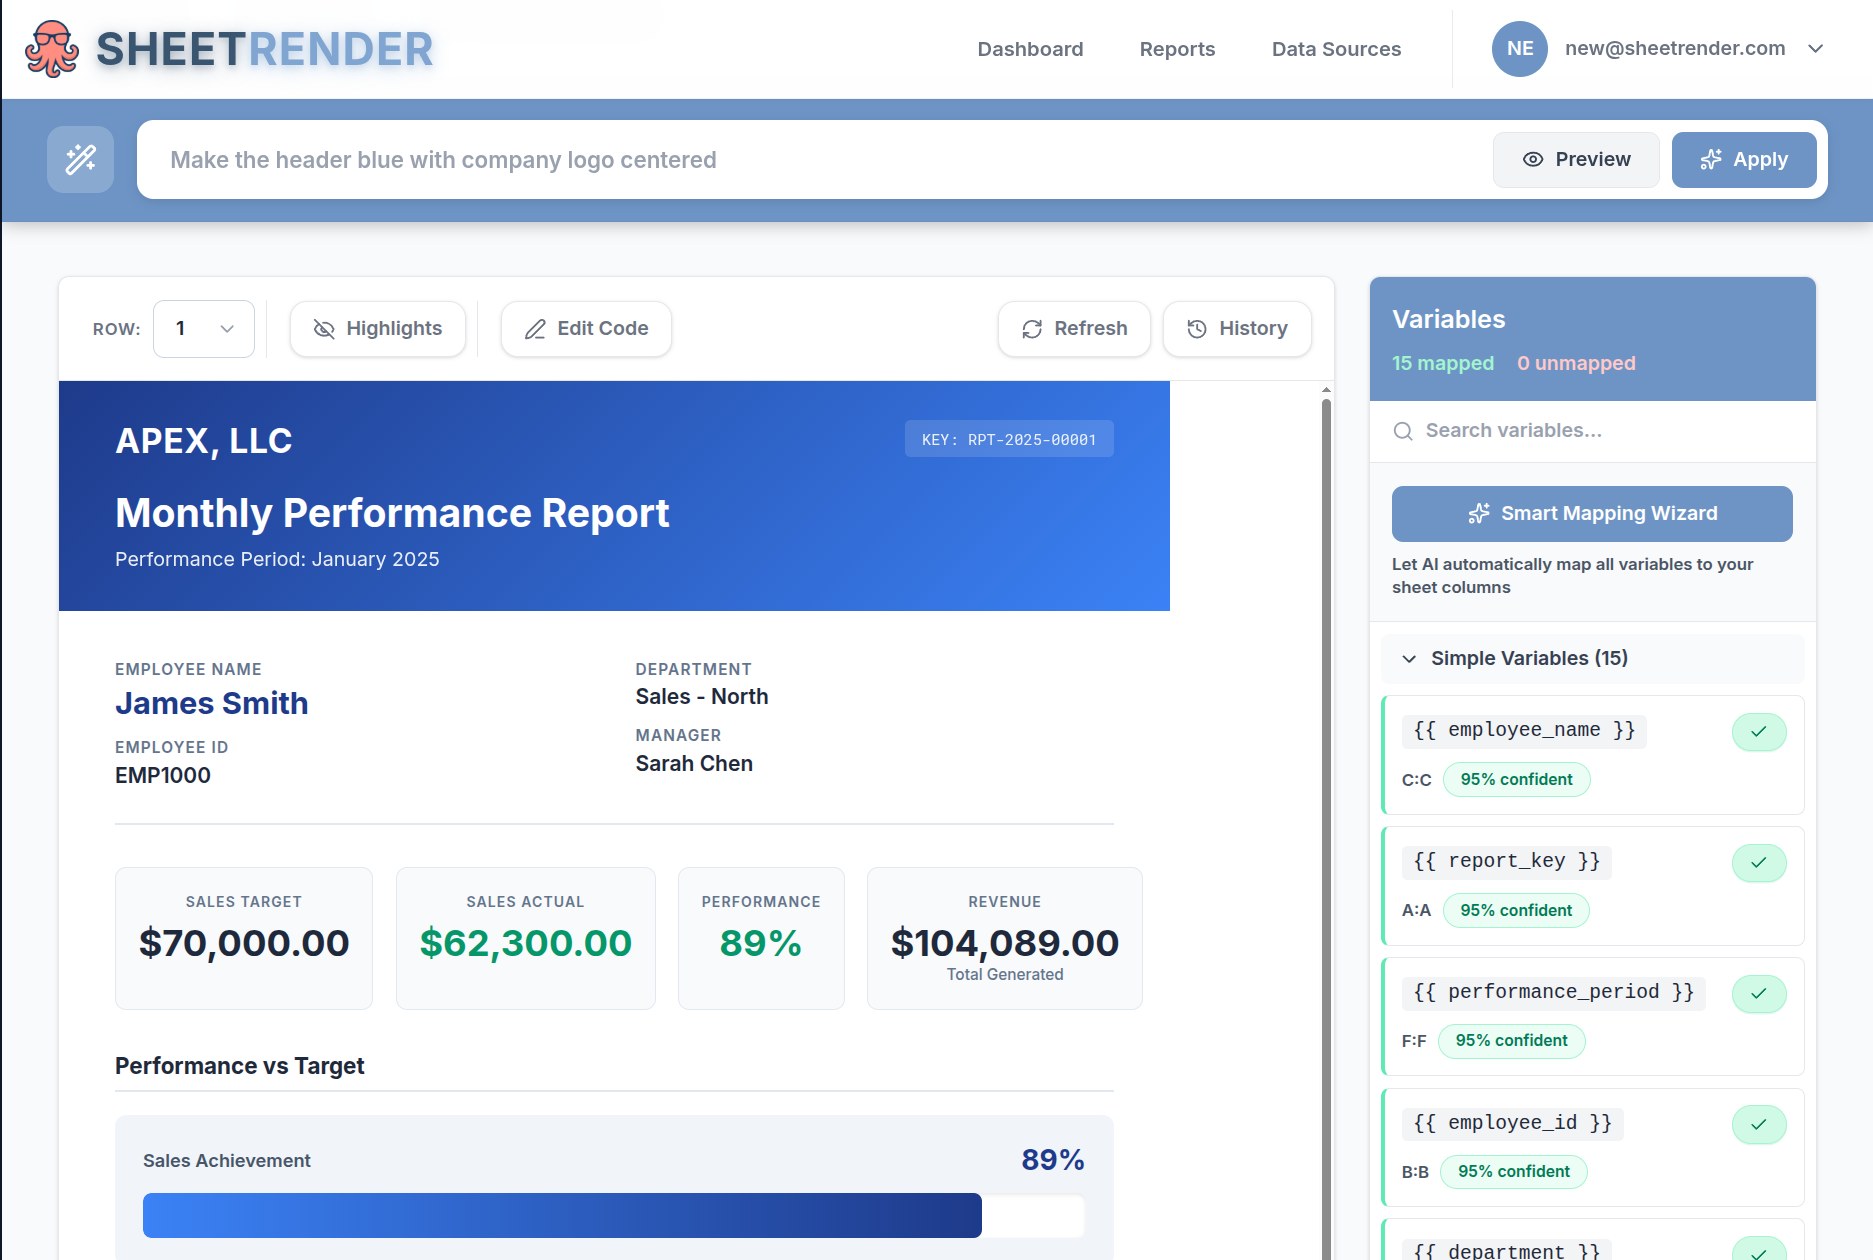This screenshot has width=1873, height=1260.
Task: Click the NE avatar circle
Action: coord(1519,48)
